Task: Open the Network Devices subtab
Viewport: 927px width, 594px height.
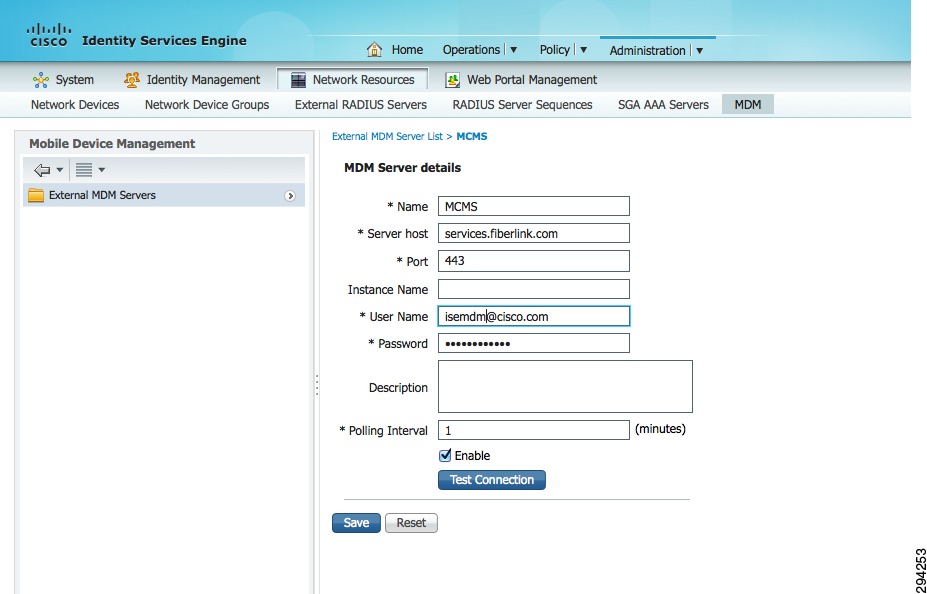Action: click(x=75, y=105)
